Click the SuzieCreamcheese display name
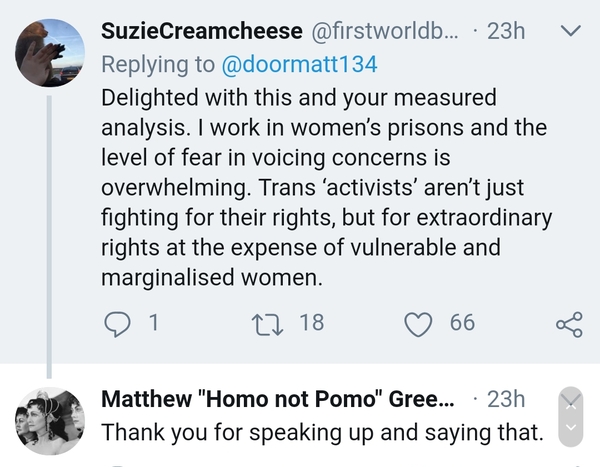This screenshot has height=467, width=600. pyautogui.click(x=205, y=31)
